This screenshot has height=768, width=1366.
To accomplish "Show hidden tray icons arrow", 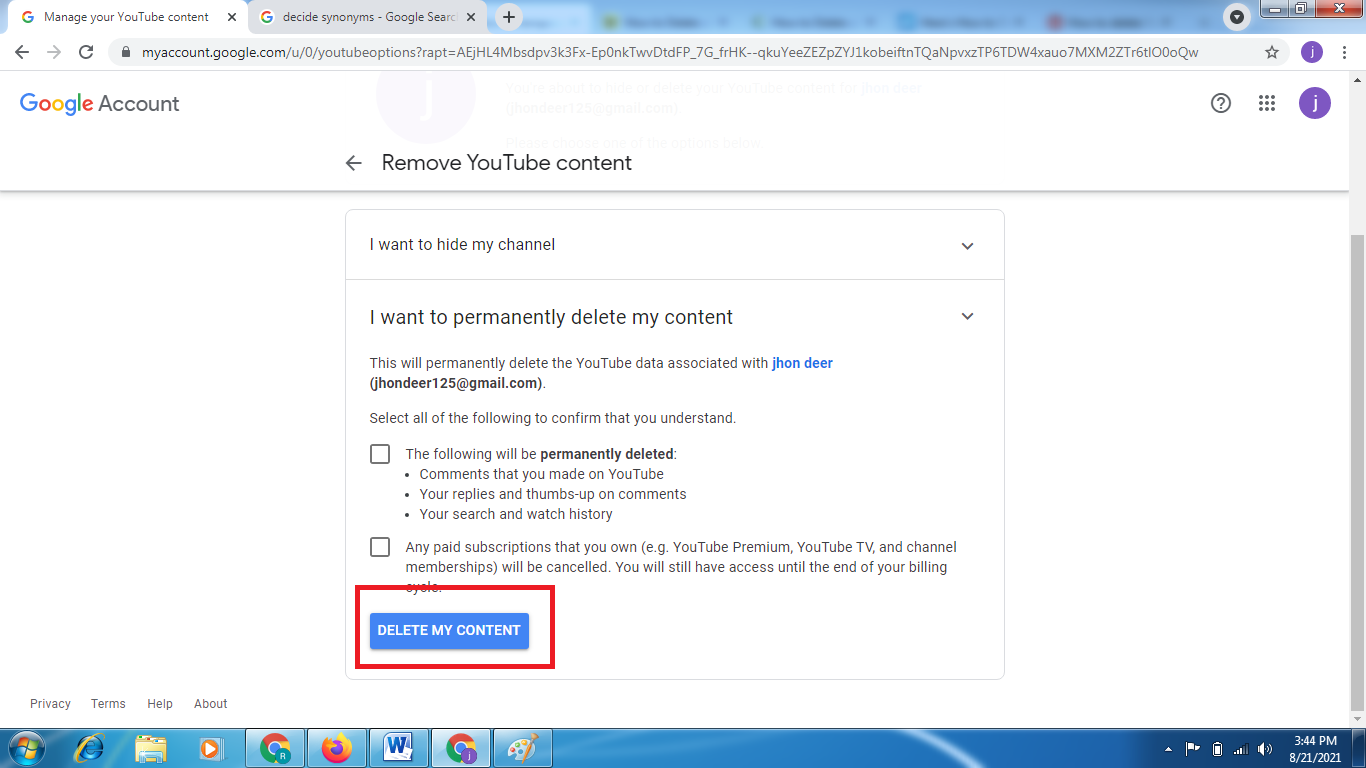I will pyautogui.click(x=1169, y=749).
